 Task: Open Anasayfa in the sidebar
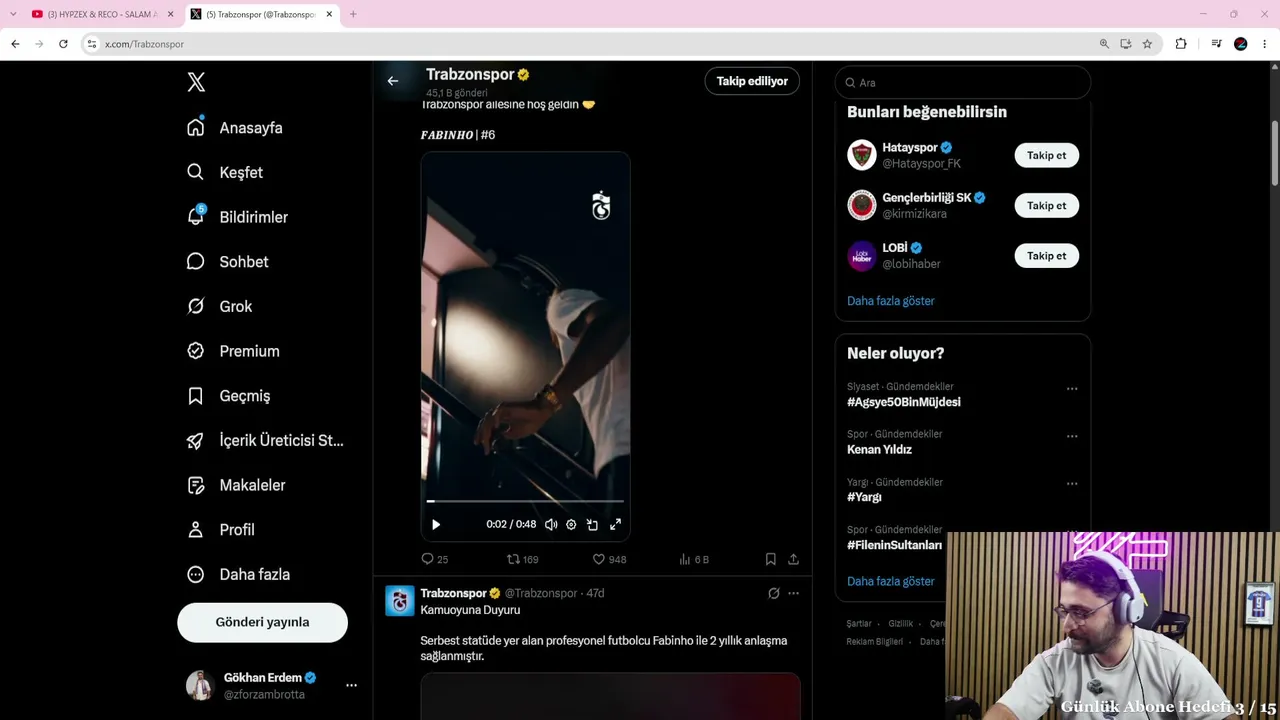pyautogui.click(x=235, y=128)
